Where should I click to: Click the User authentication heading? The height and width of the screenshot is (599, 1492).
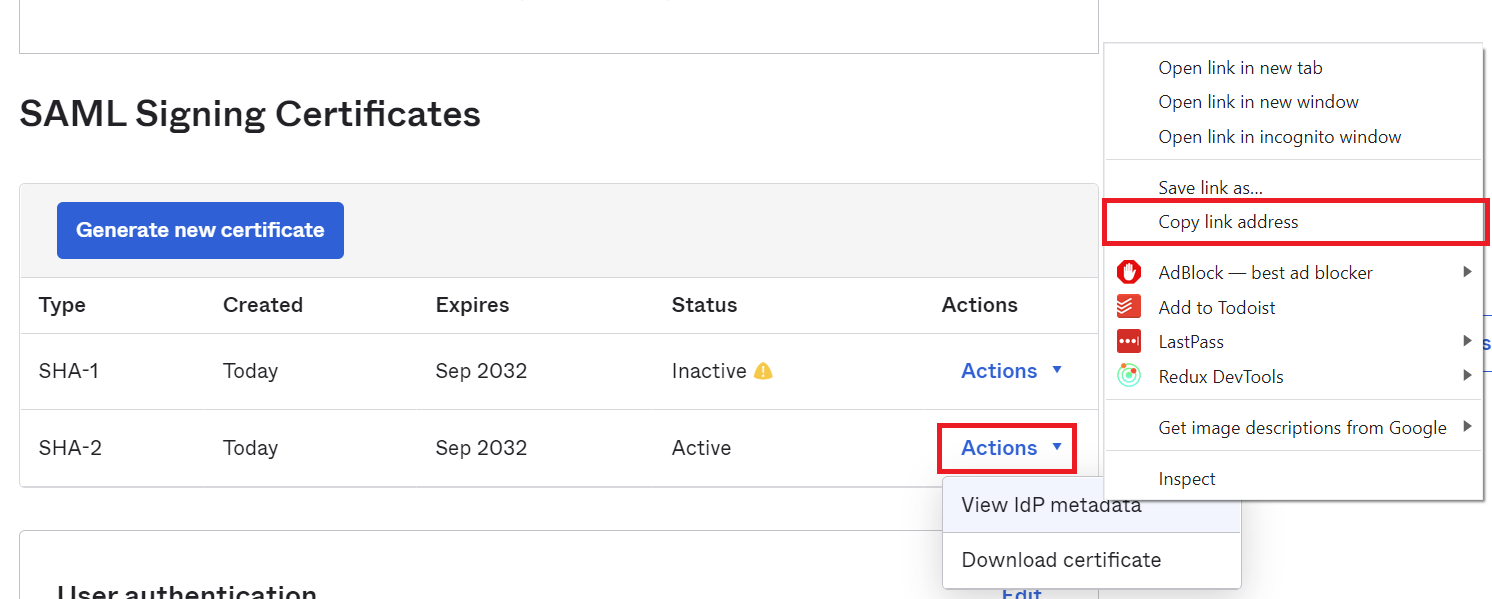(187, 592)
